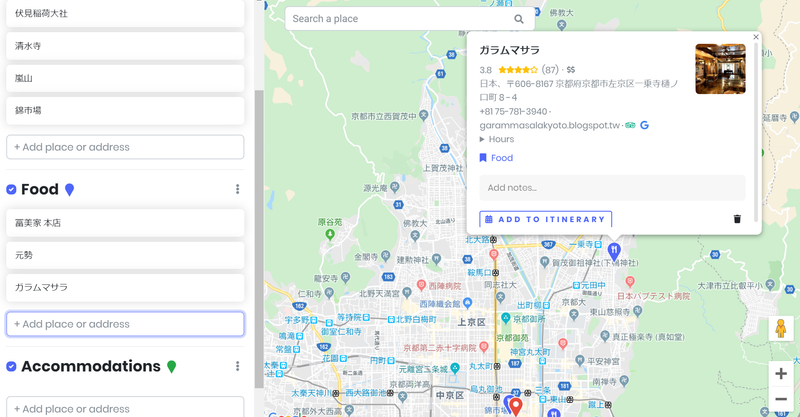This screenshot has width=800, height=417.
Task: Select 冨美家 本店 in Food list
Action: tap(125, 223)
